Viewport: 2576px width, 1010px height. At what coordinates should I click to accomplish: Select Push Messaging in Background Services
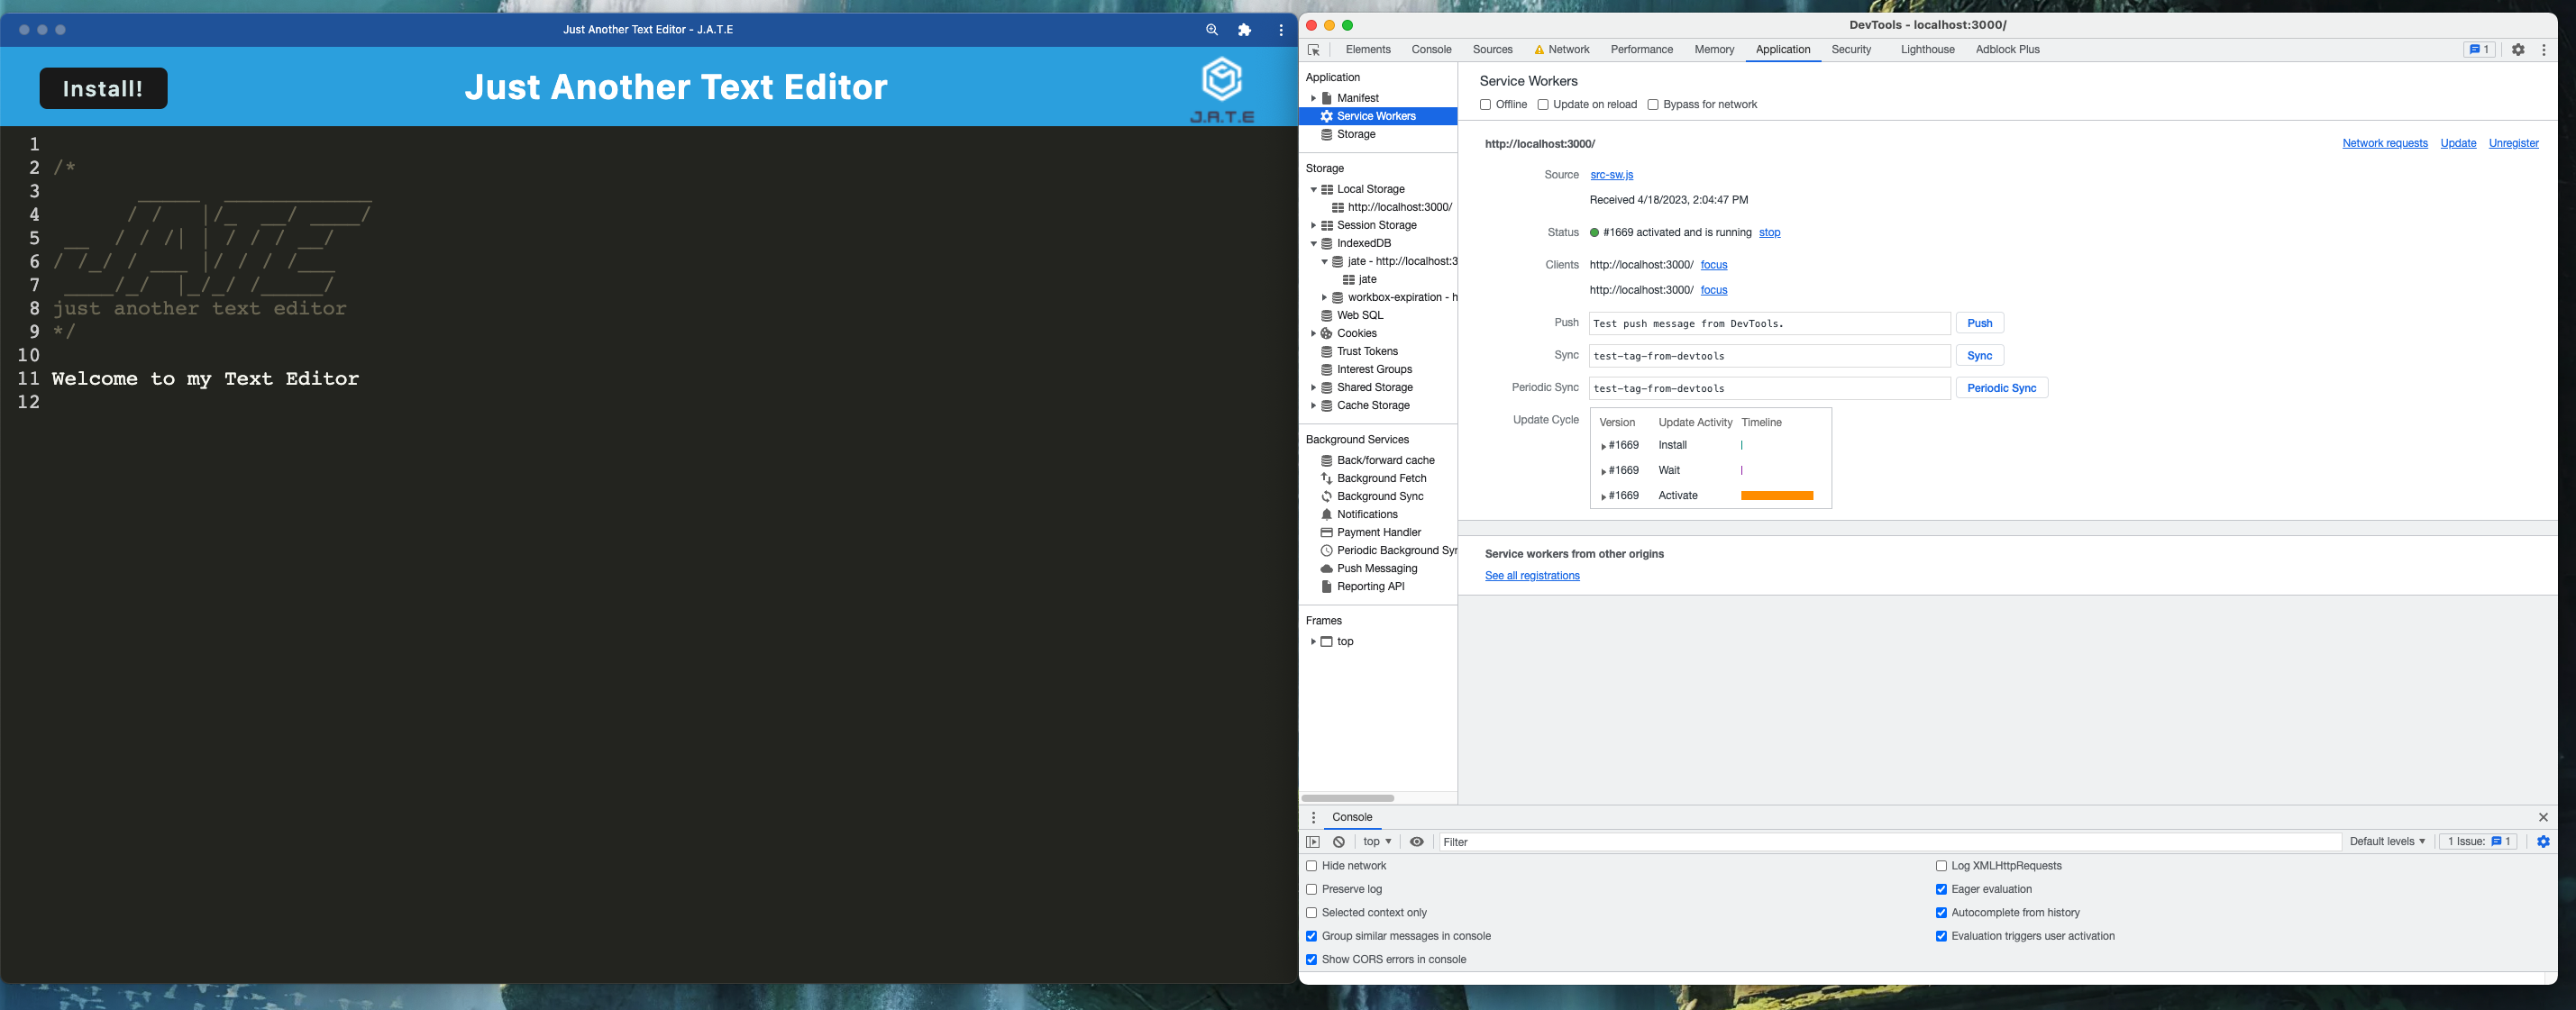pyautogui.click(x=1376, y=569)
